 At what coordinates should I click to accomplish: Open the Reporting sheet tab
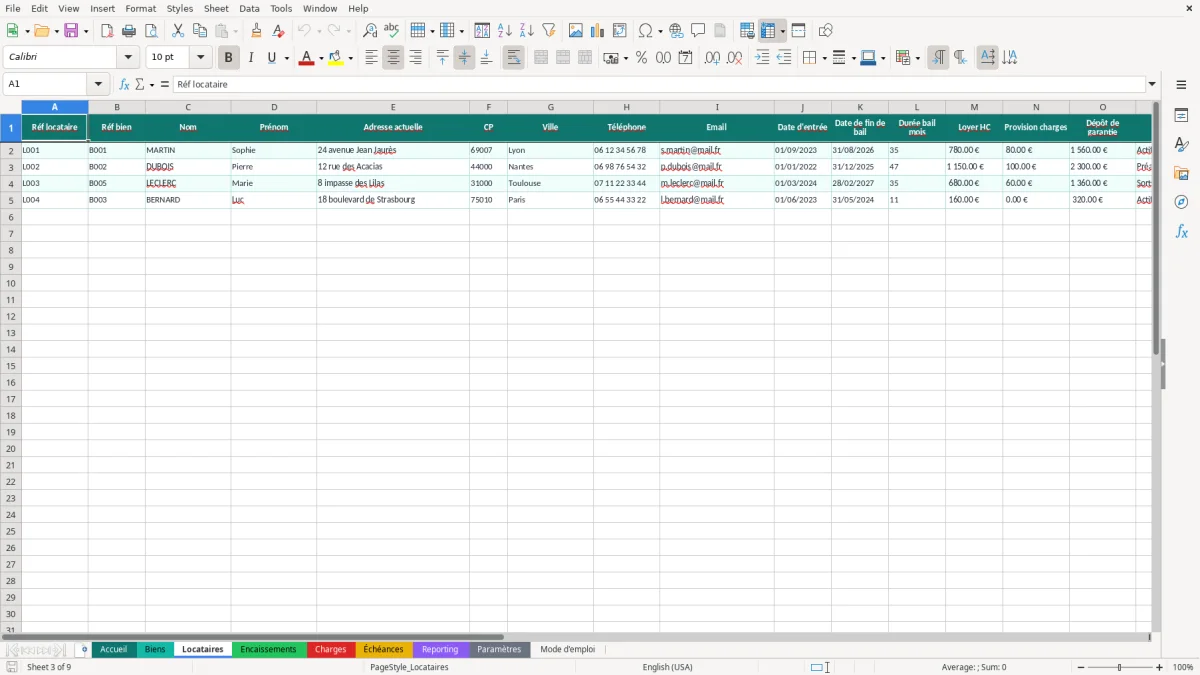[440, 649]
